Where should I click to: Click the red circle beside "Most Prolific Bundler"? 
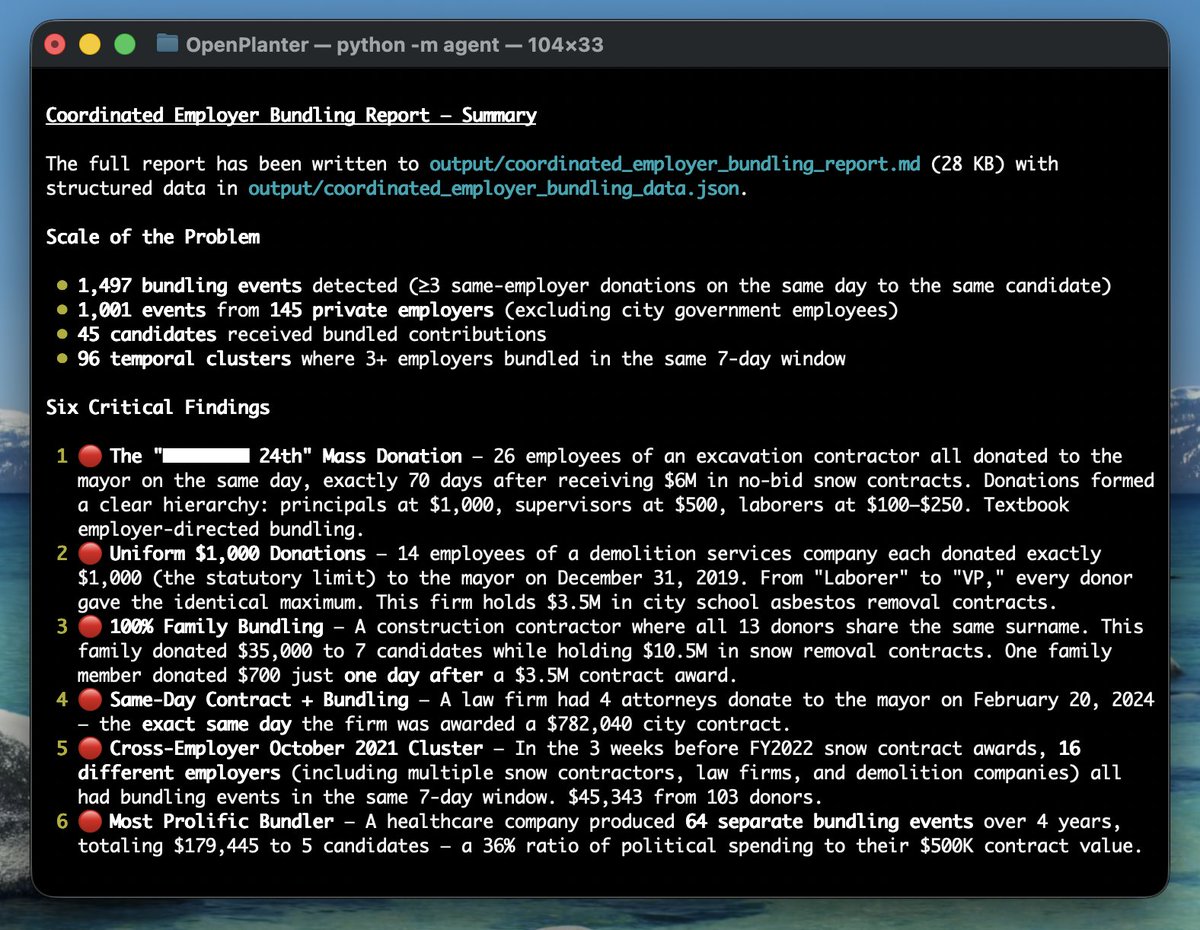tap(90, 821)
